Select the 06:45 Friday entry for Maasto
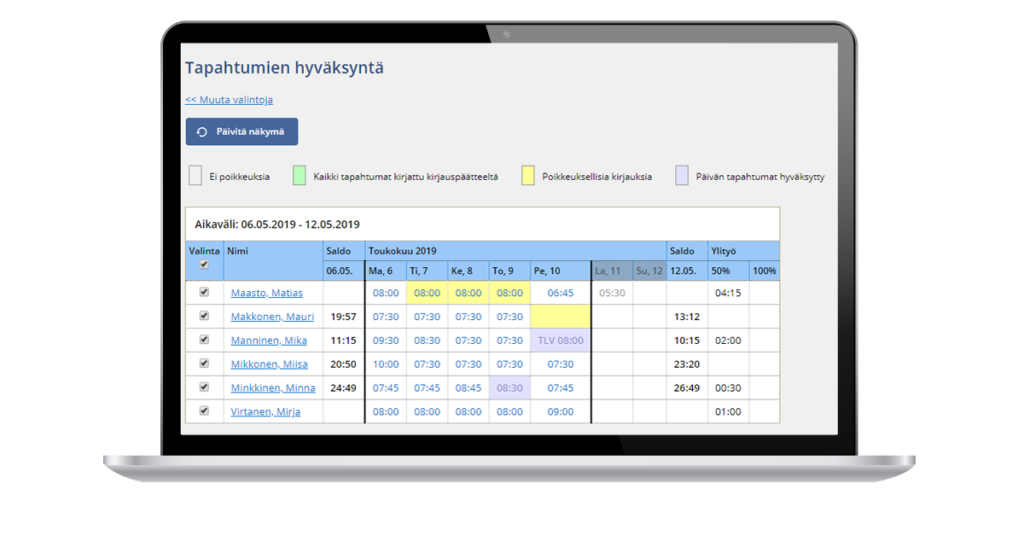 click(x=560, y=293)
